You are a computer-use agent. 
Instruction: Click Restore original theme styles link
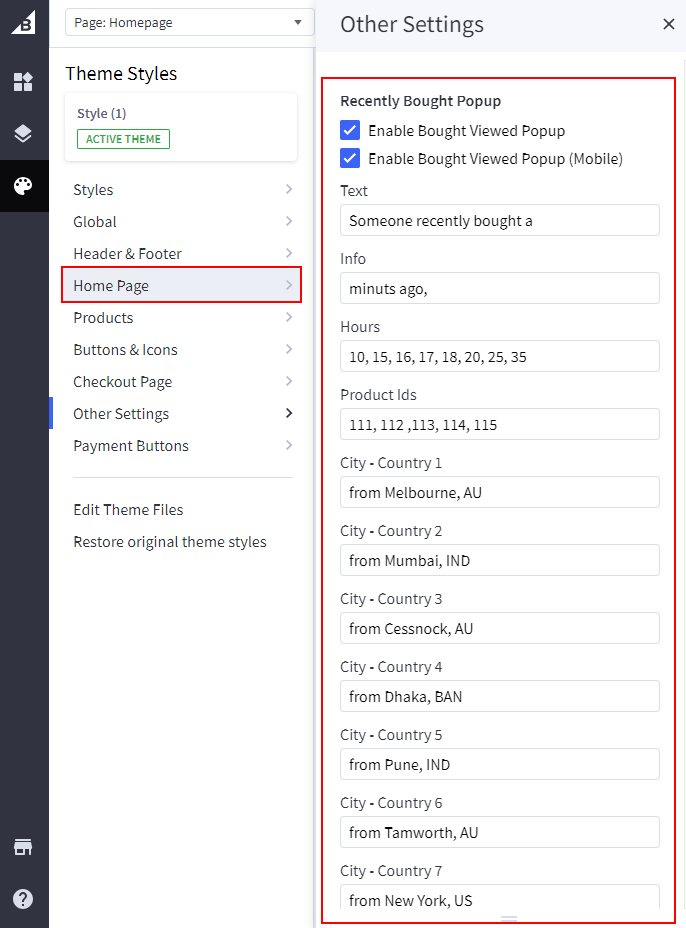pos(170,542)
